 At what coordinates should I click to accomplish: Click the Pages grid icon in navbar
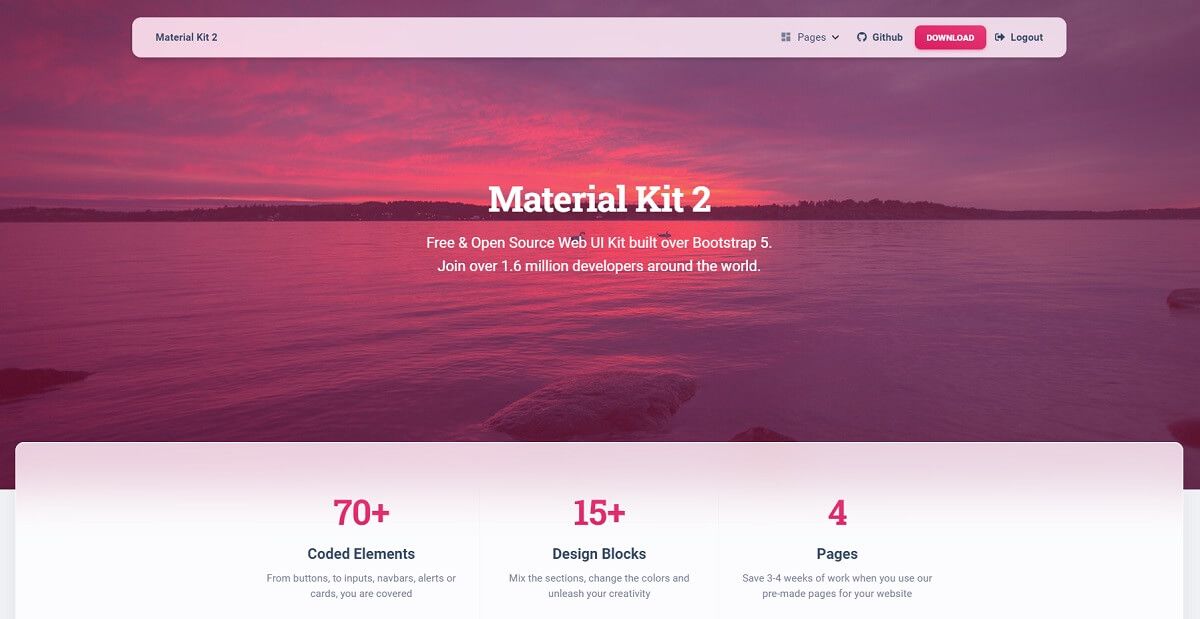tap(786, 37)
